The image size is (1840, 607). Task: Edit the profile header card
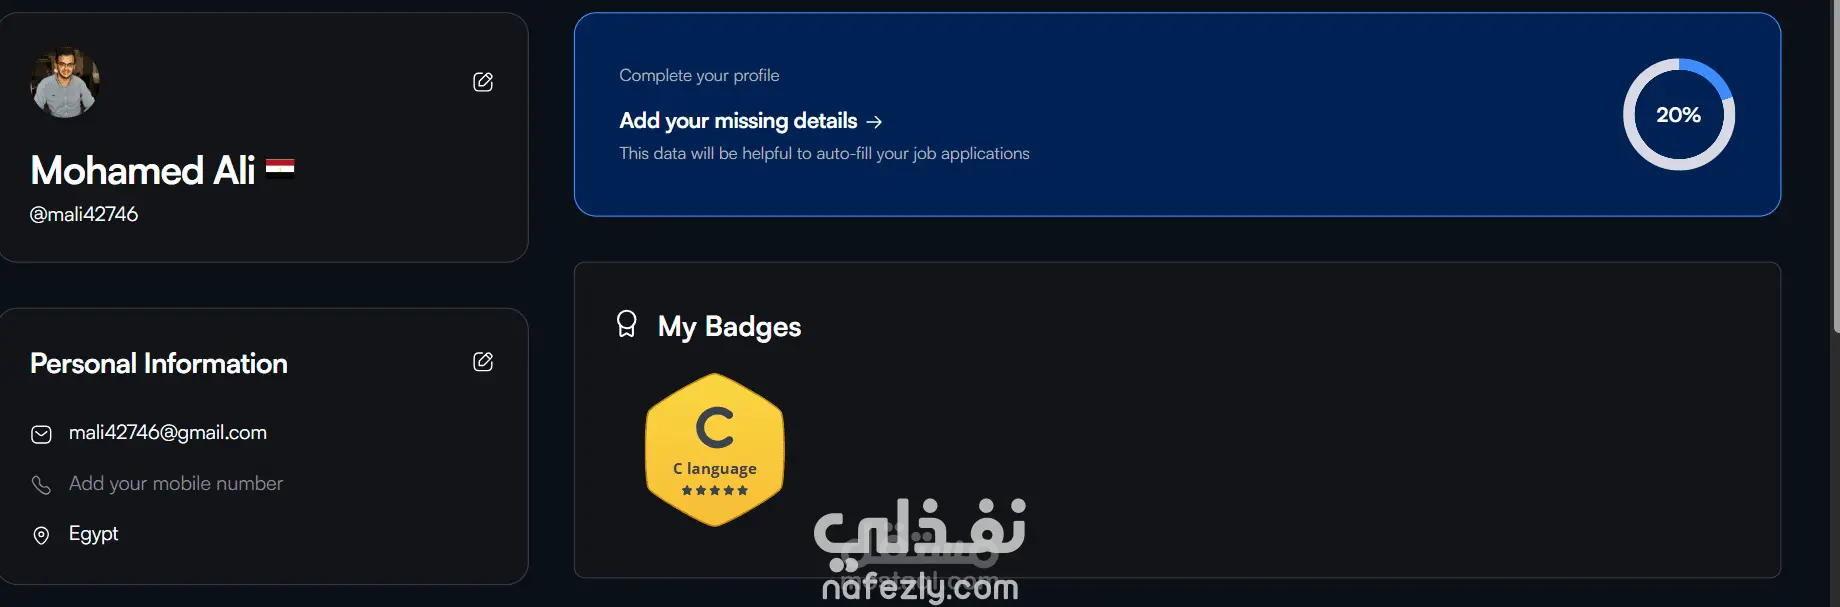pos(483,82)
